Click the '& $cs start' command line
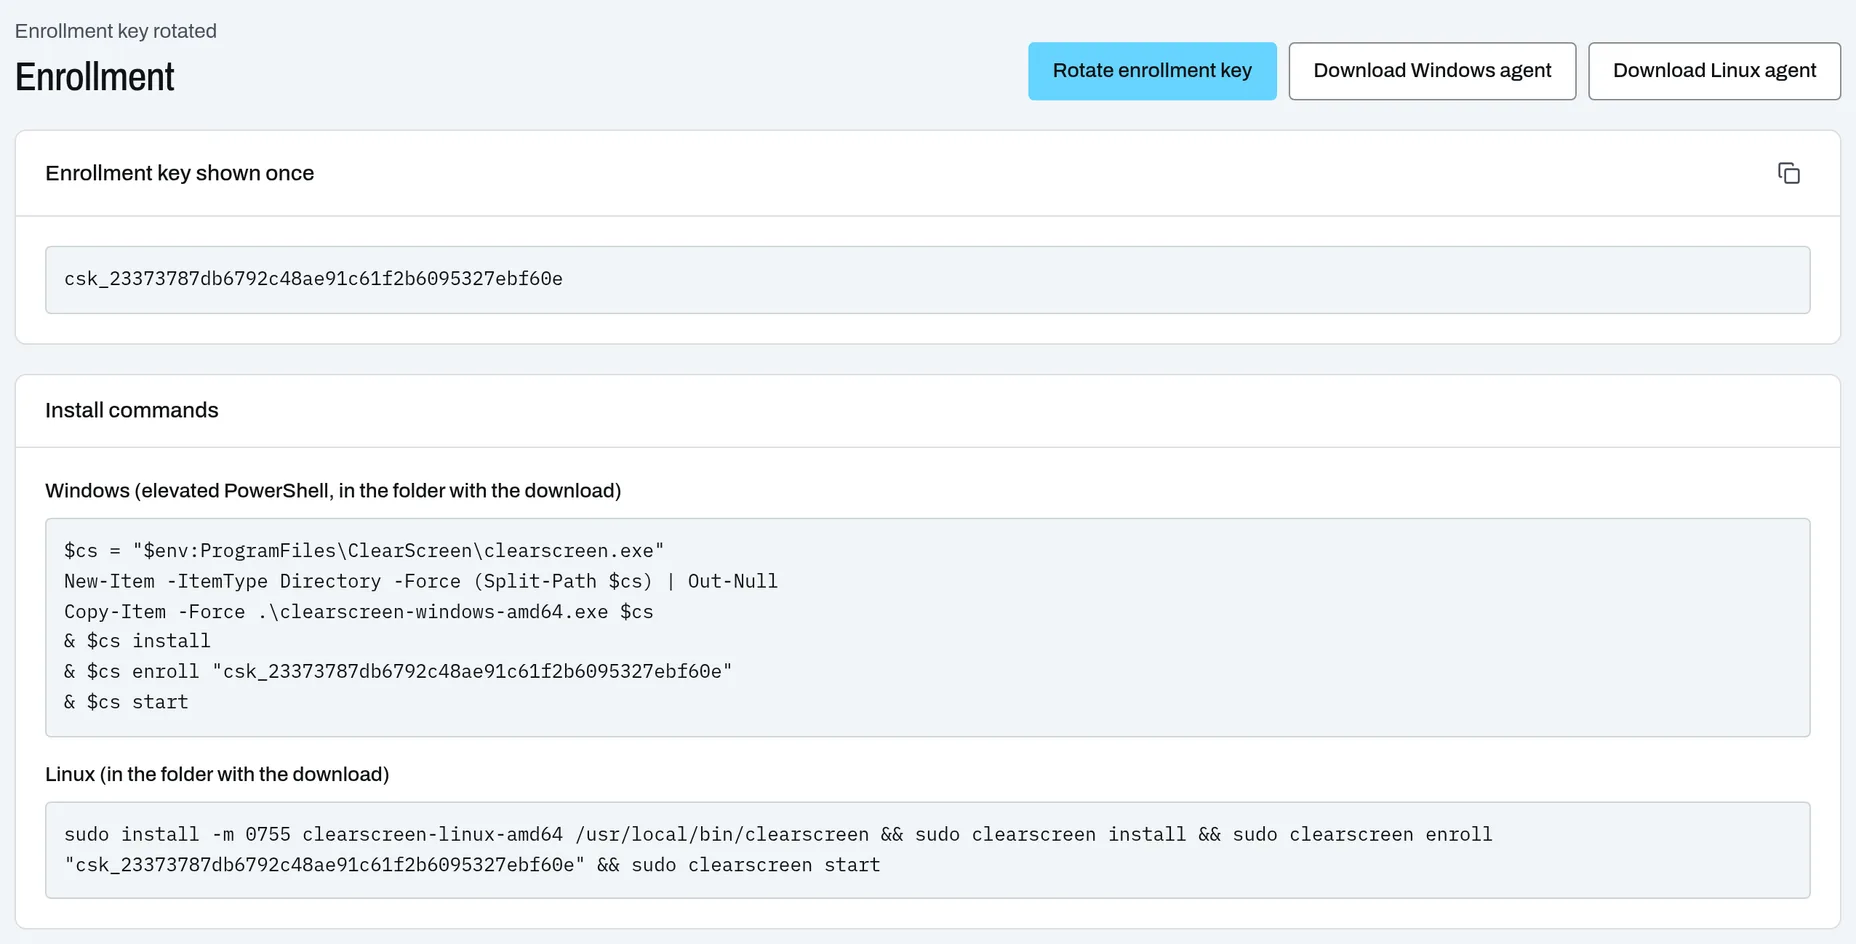Viewport: 1856px width, 944px height. click(x=126, y=702)
